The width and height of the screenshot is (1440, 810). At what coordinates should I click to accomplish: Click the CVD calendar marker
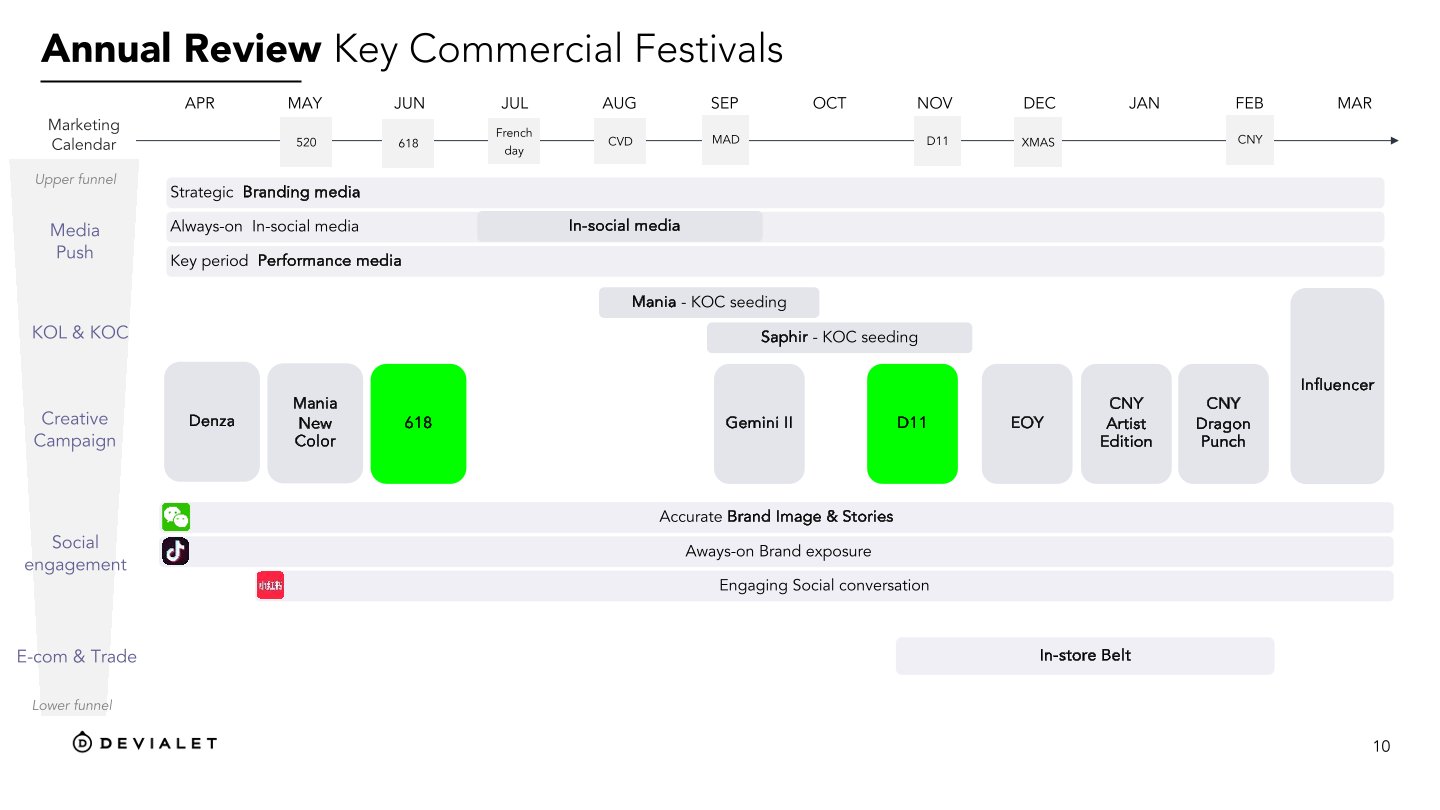(x=620, y=141)
